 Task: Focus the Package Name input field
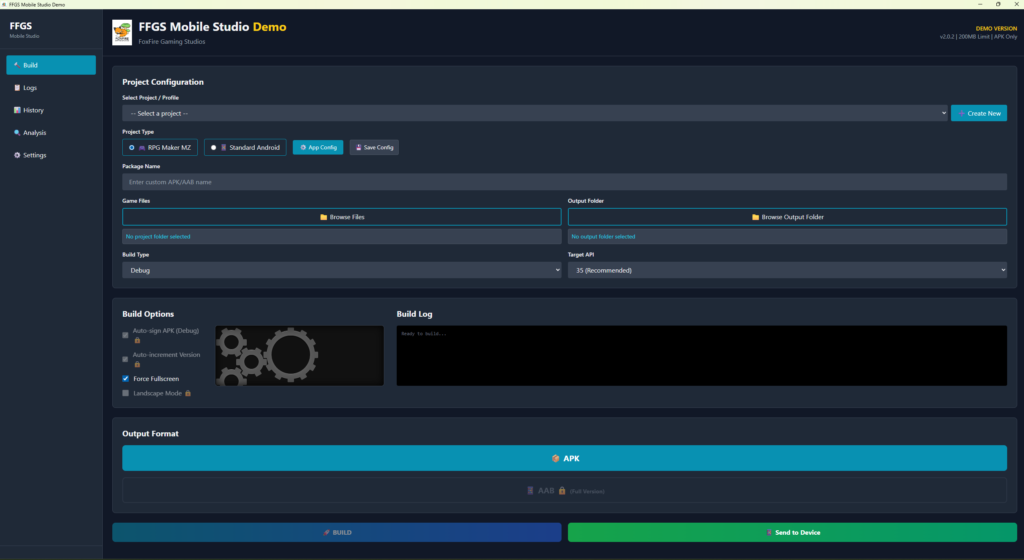[564, 182]
